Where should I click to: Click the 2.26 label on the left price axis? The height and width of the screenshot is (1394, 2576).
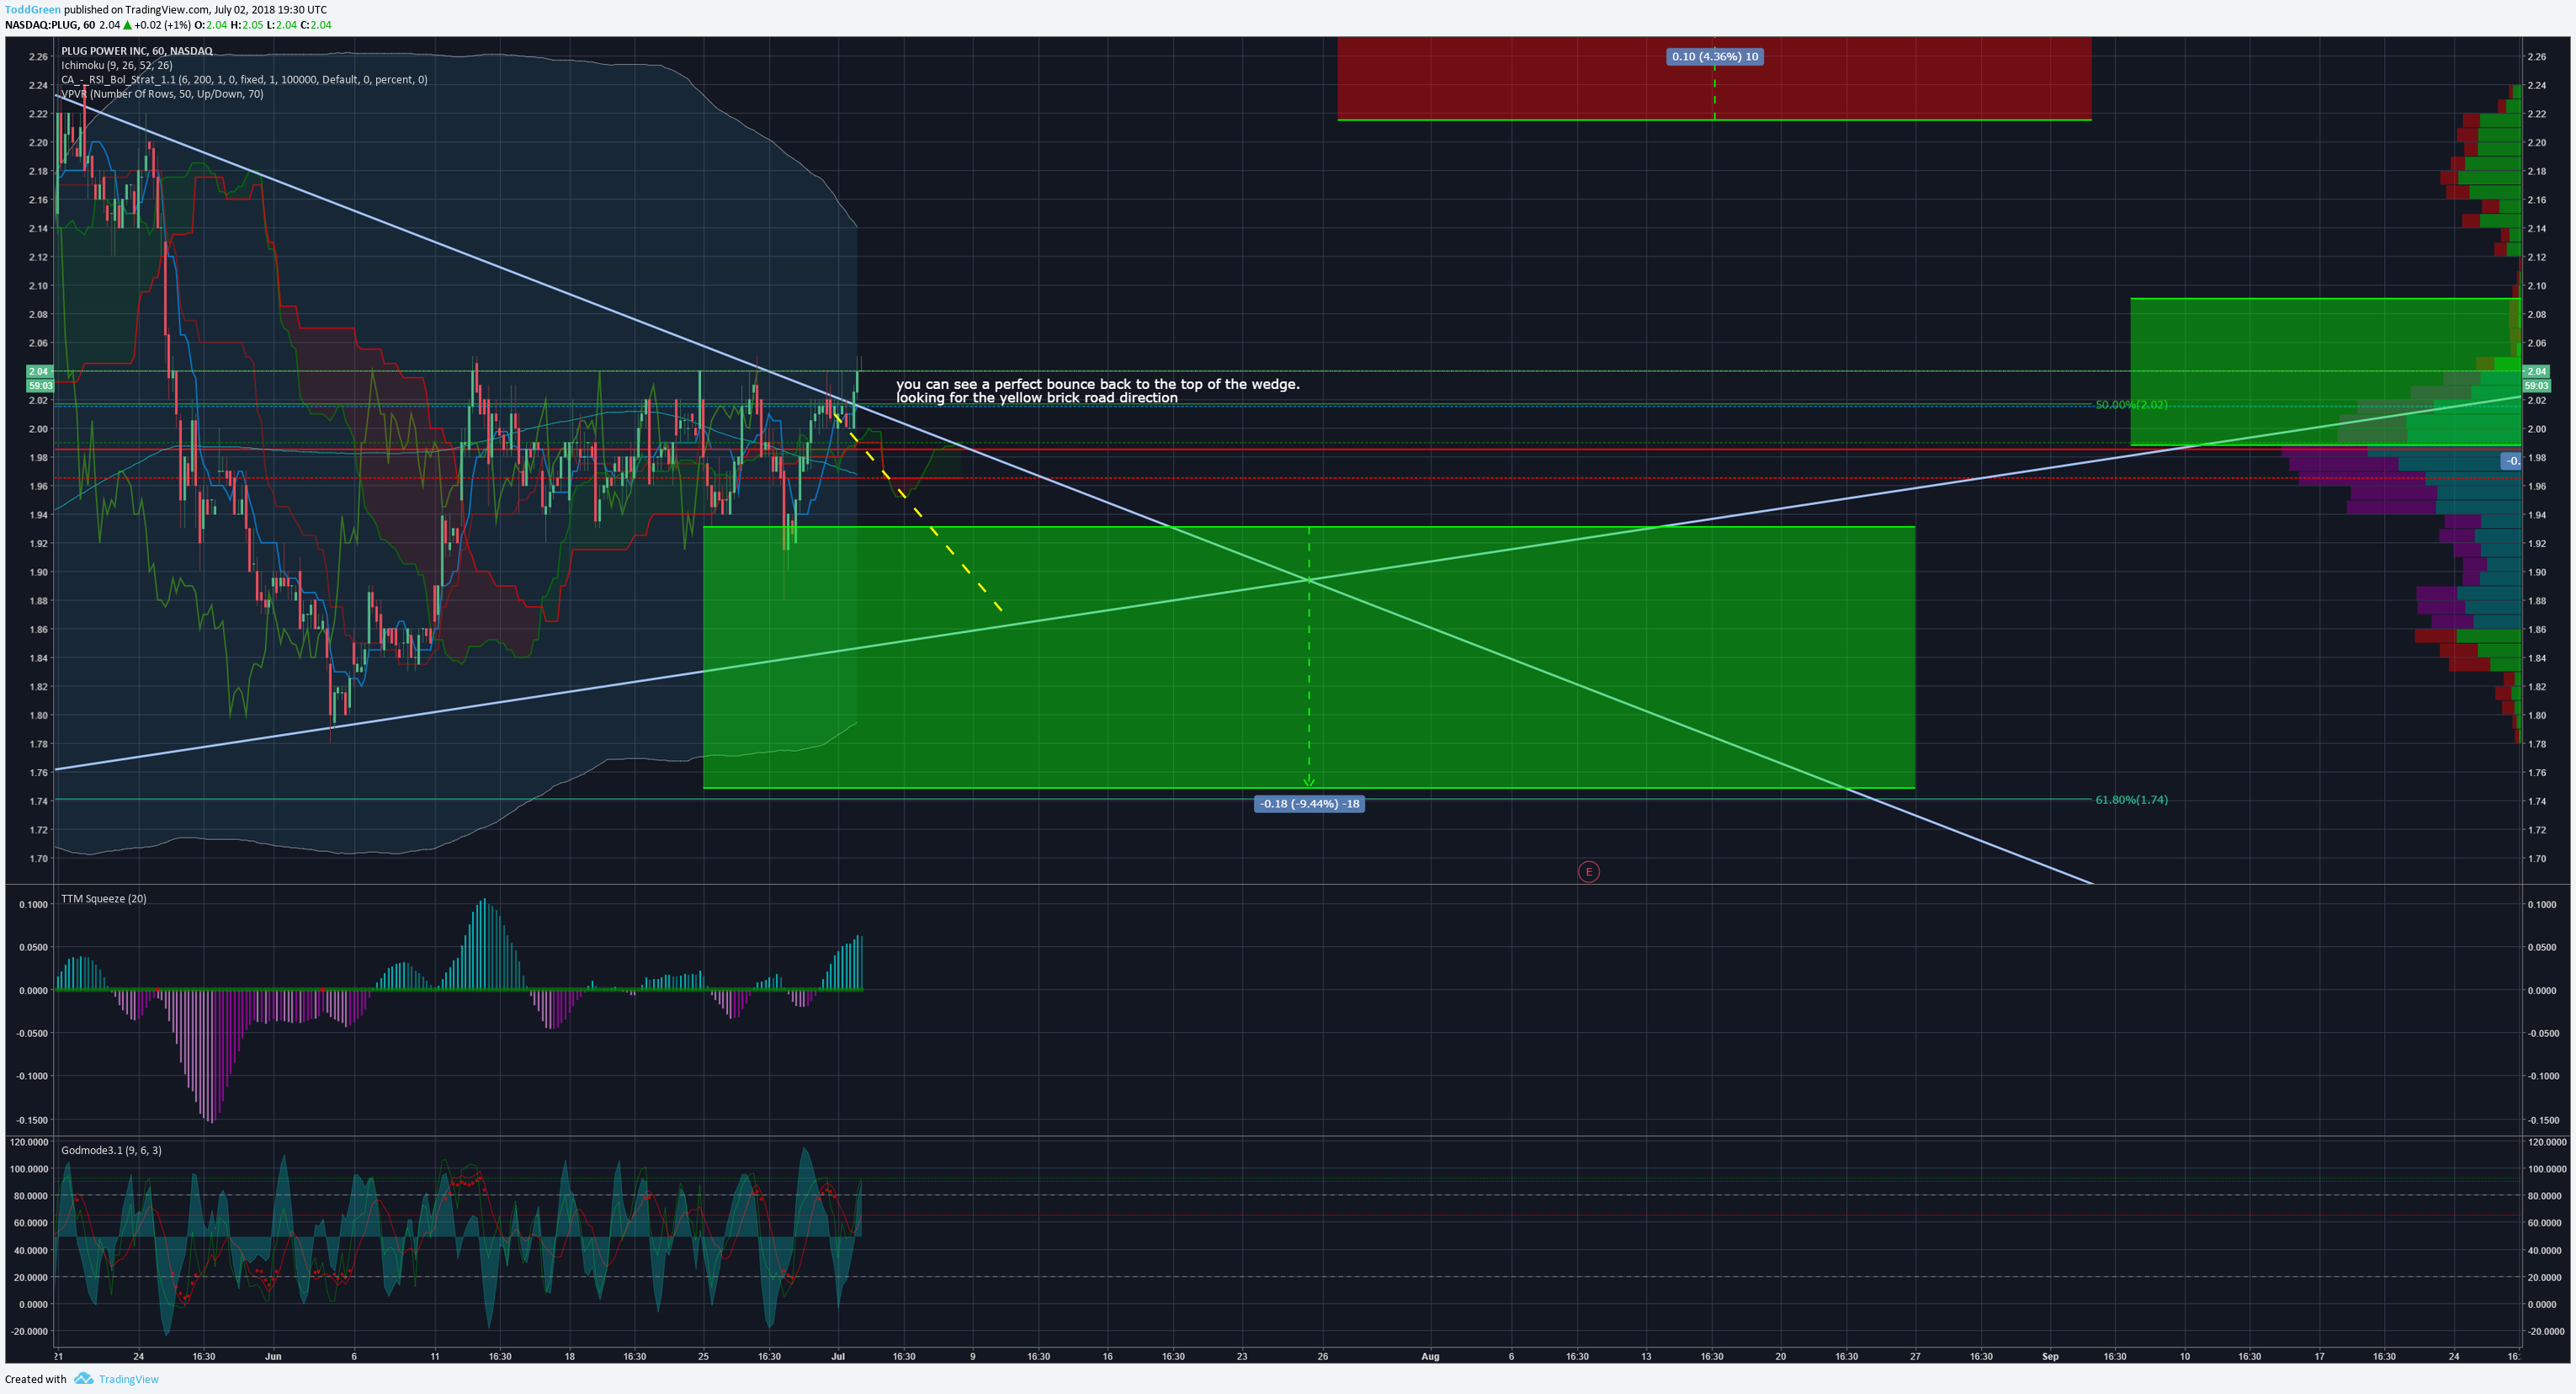pos(38,57)
